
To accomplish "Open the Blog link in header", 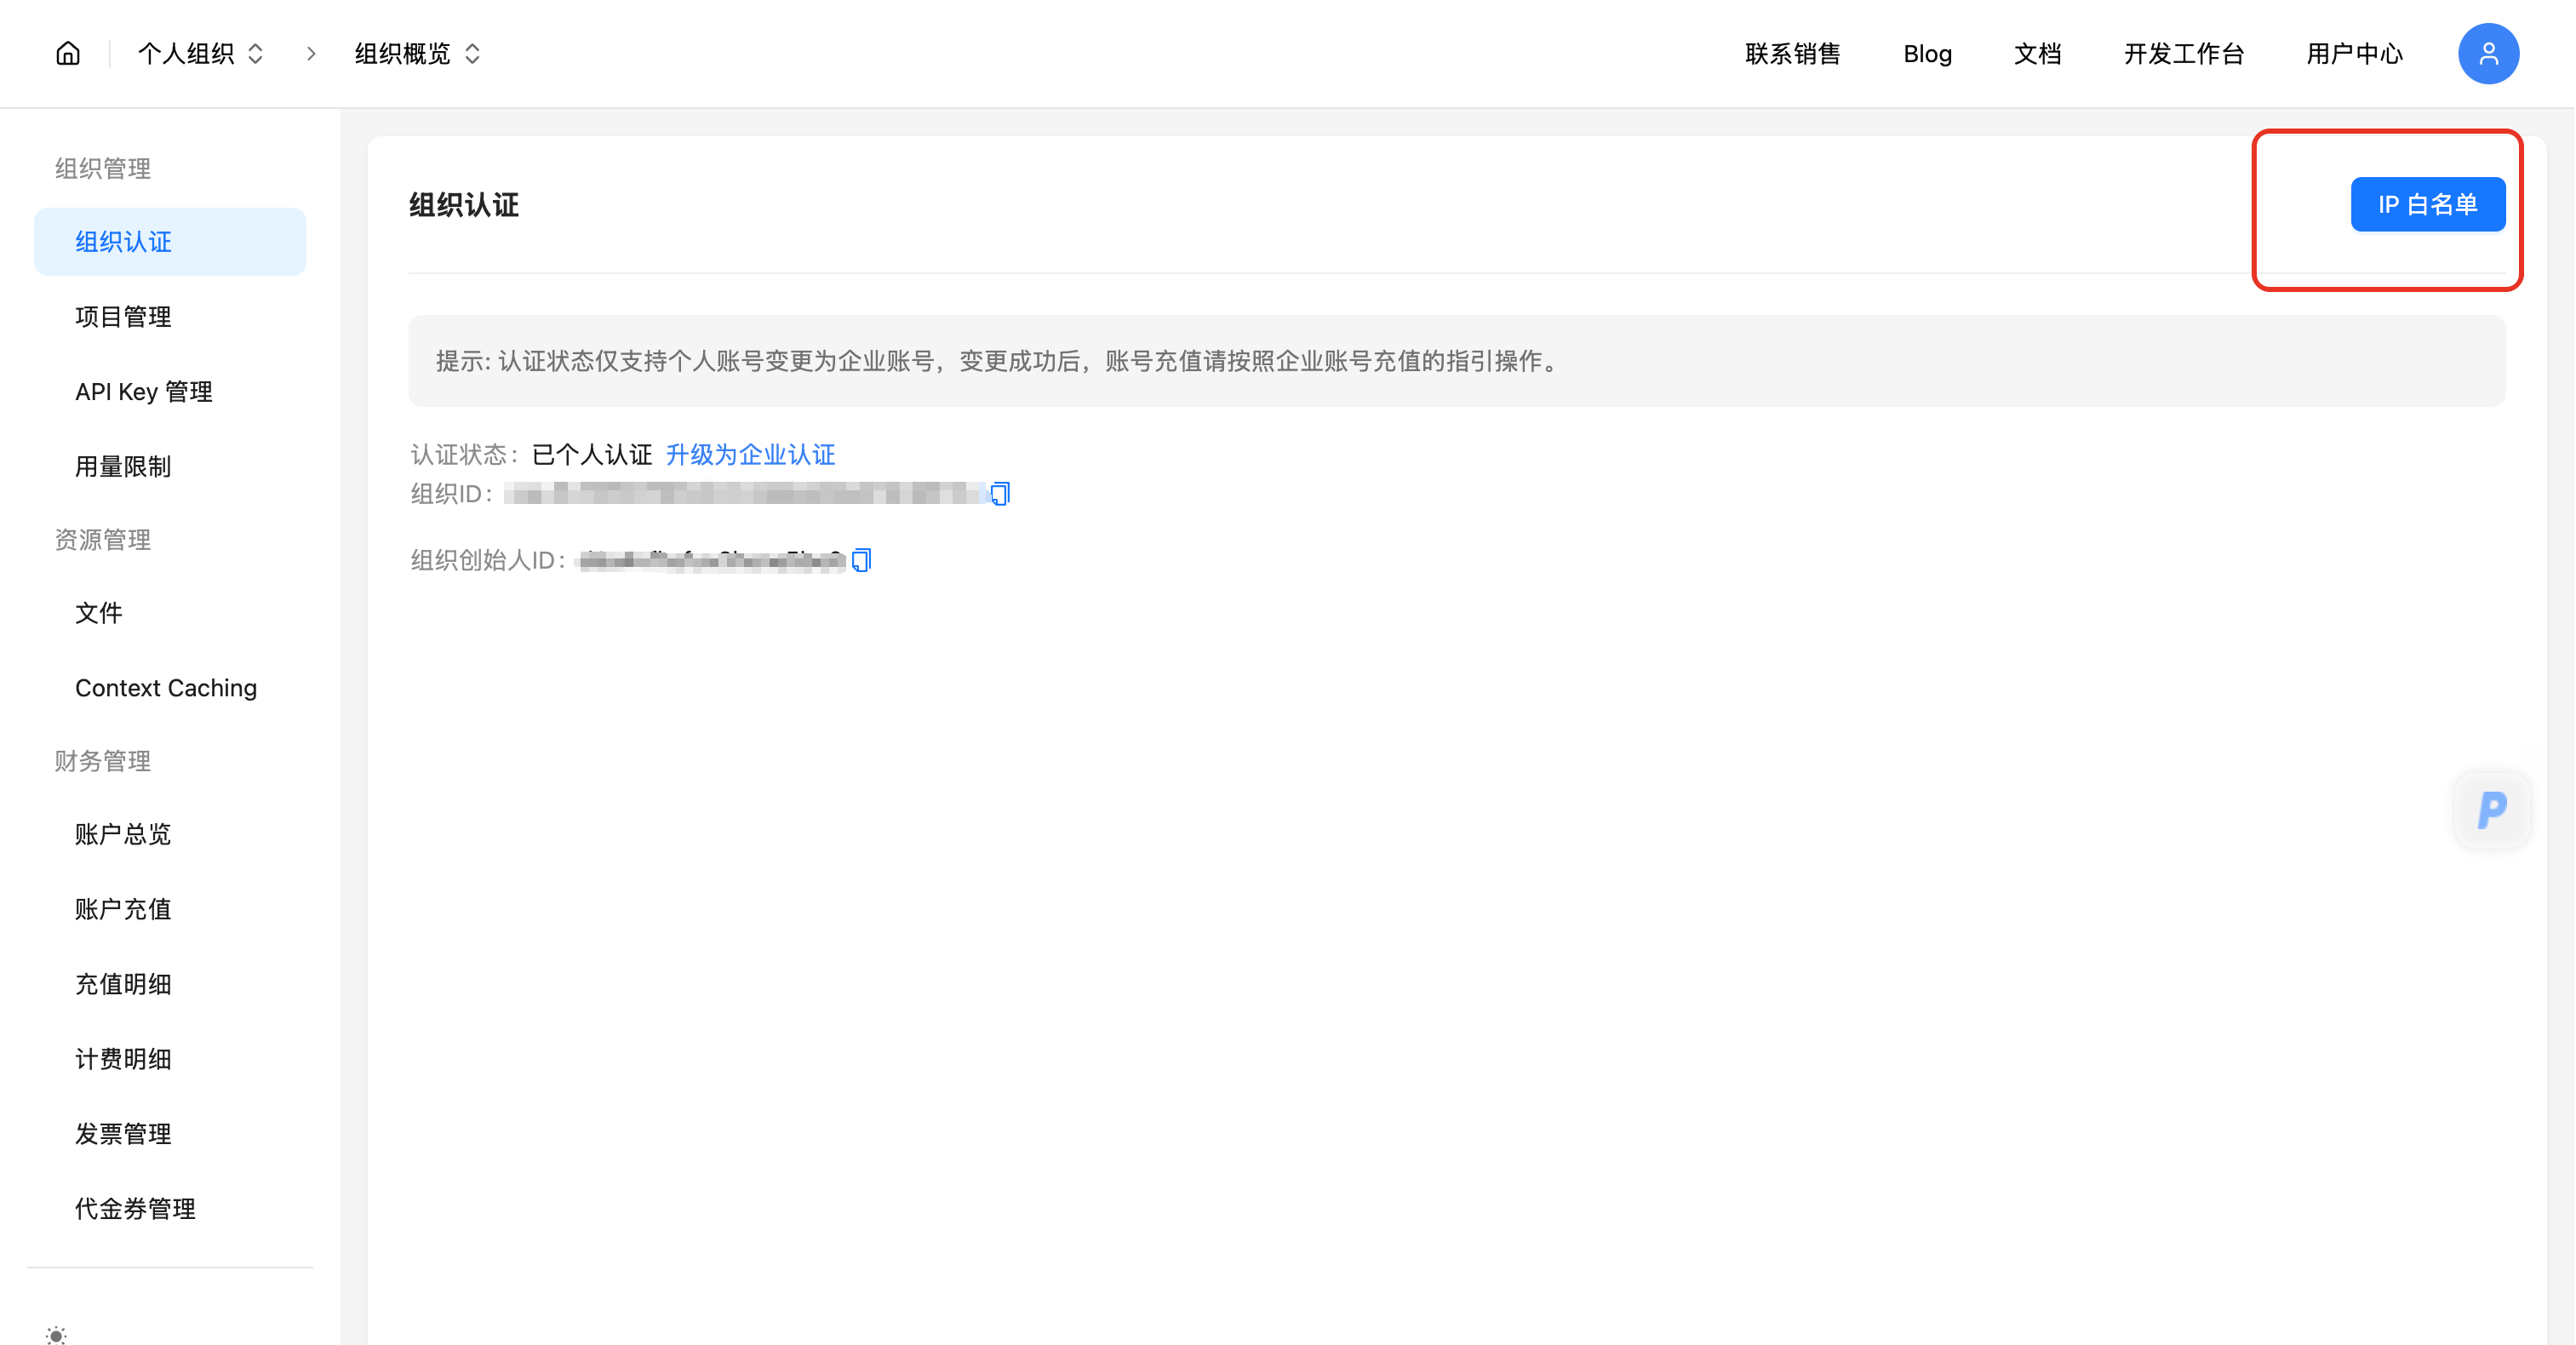I will tap(1927, 53).
